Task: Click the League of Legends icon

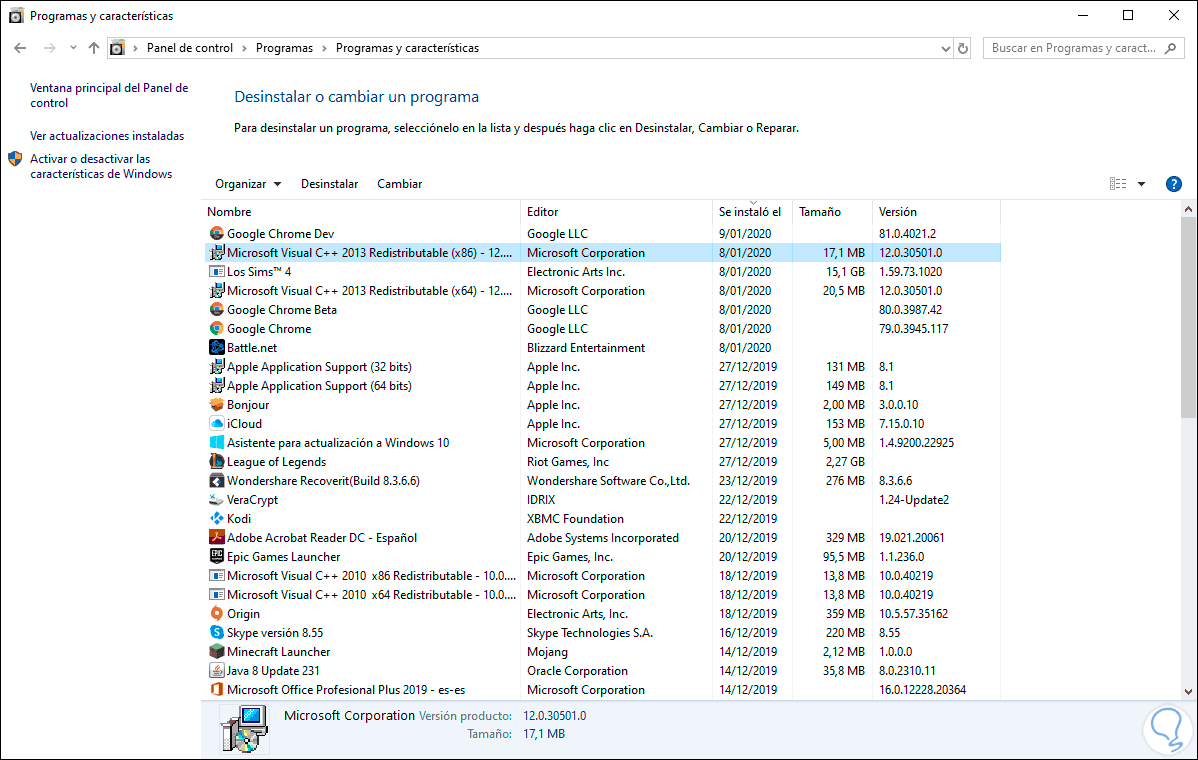Action: pos(217,461)
